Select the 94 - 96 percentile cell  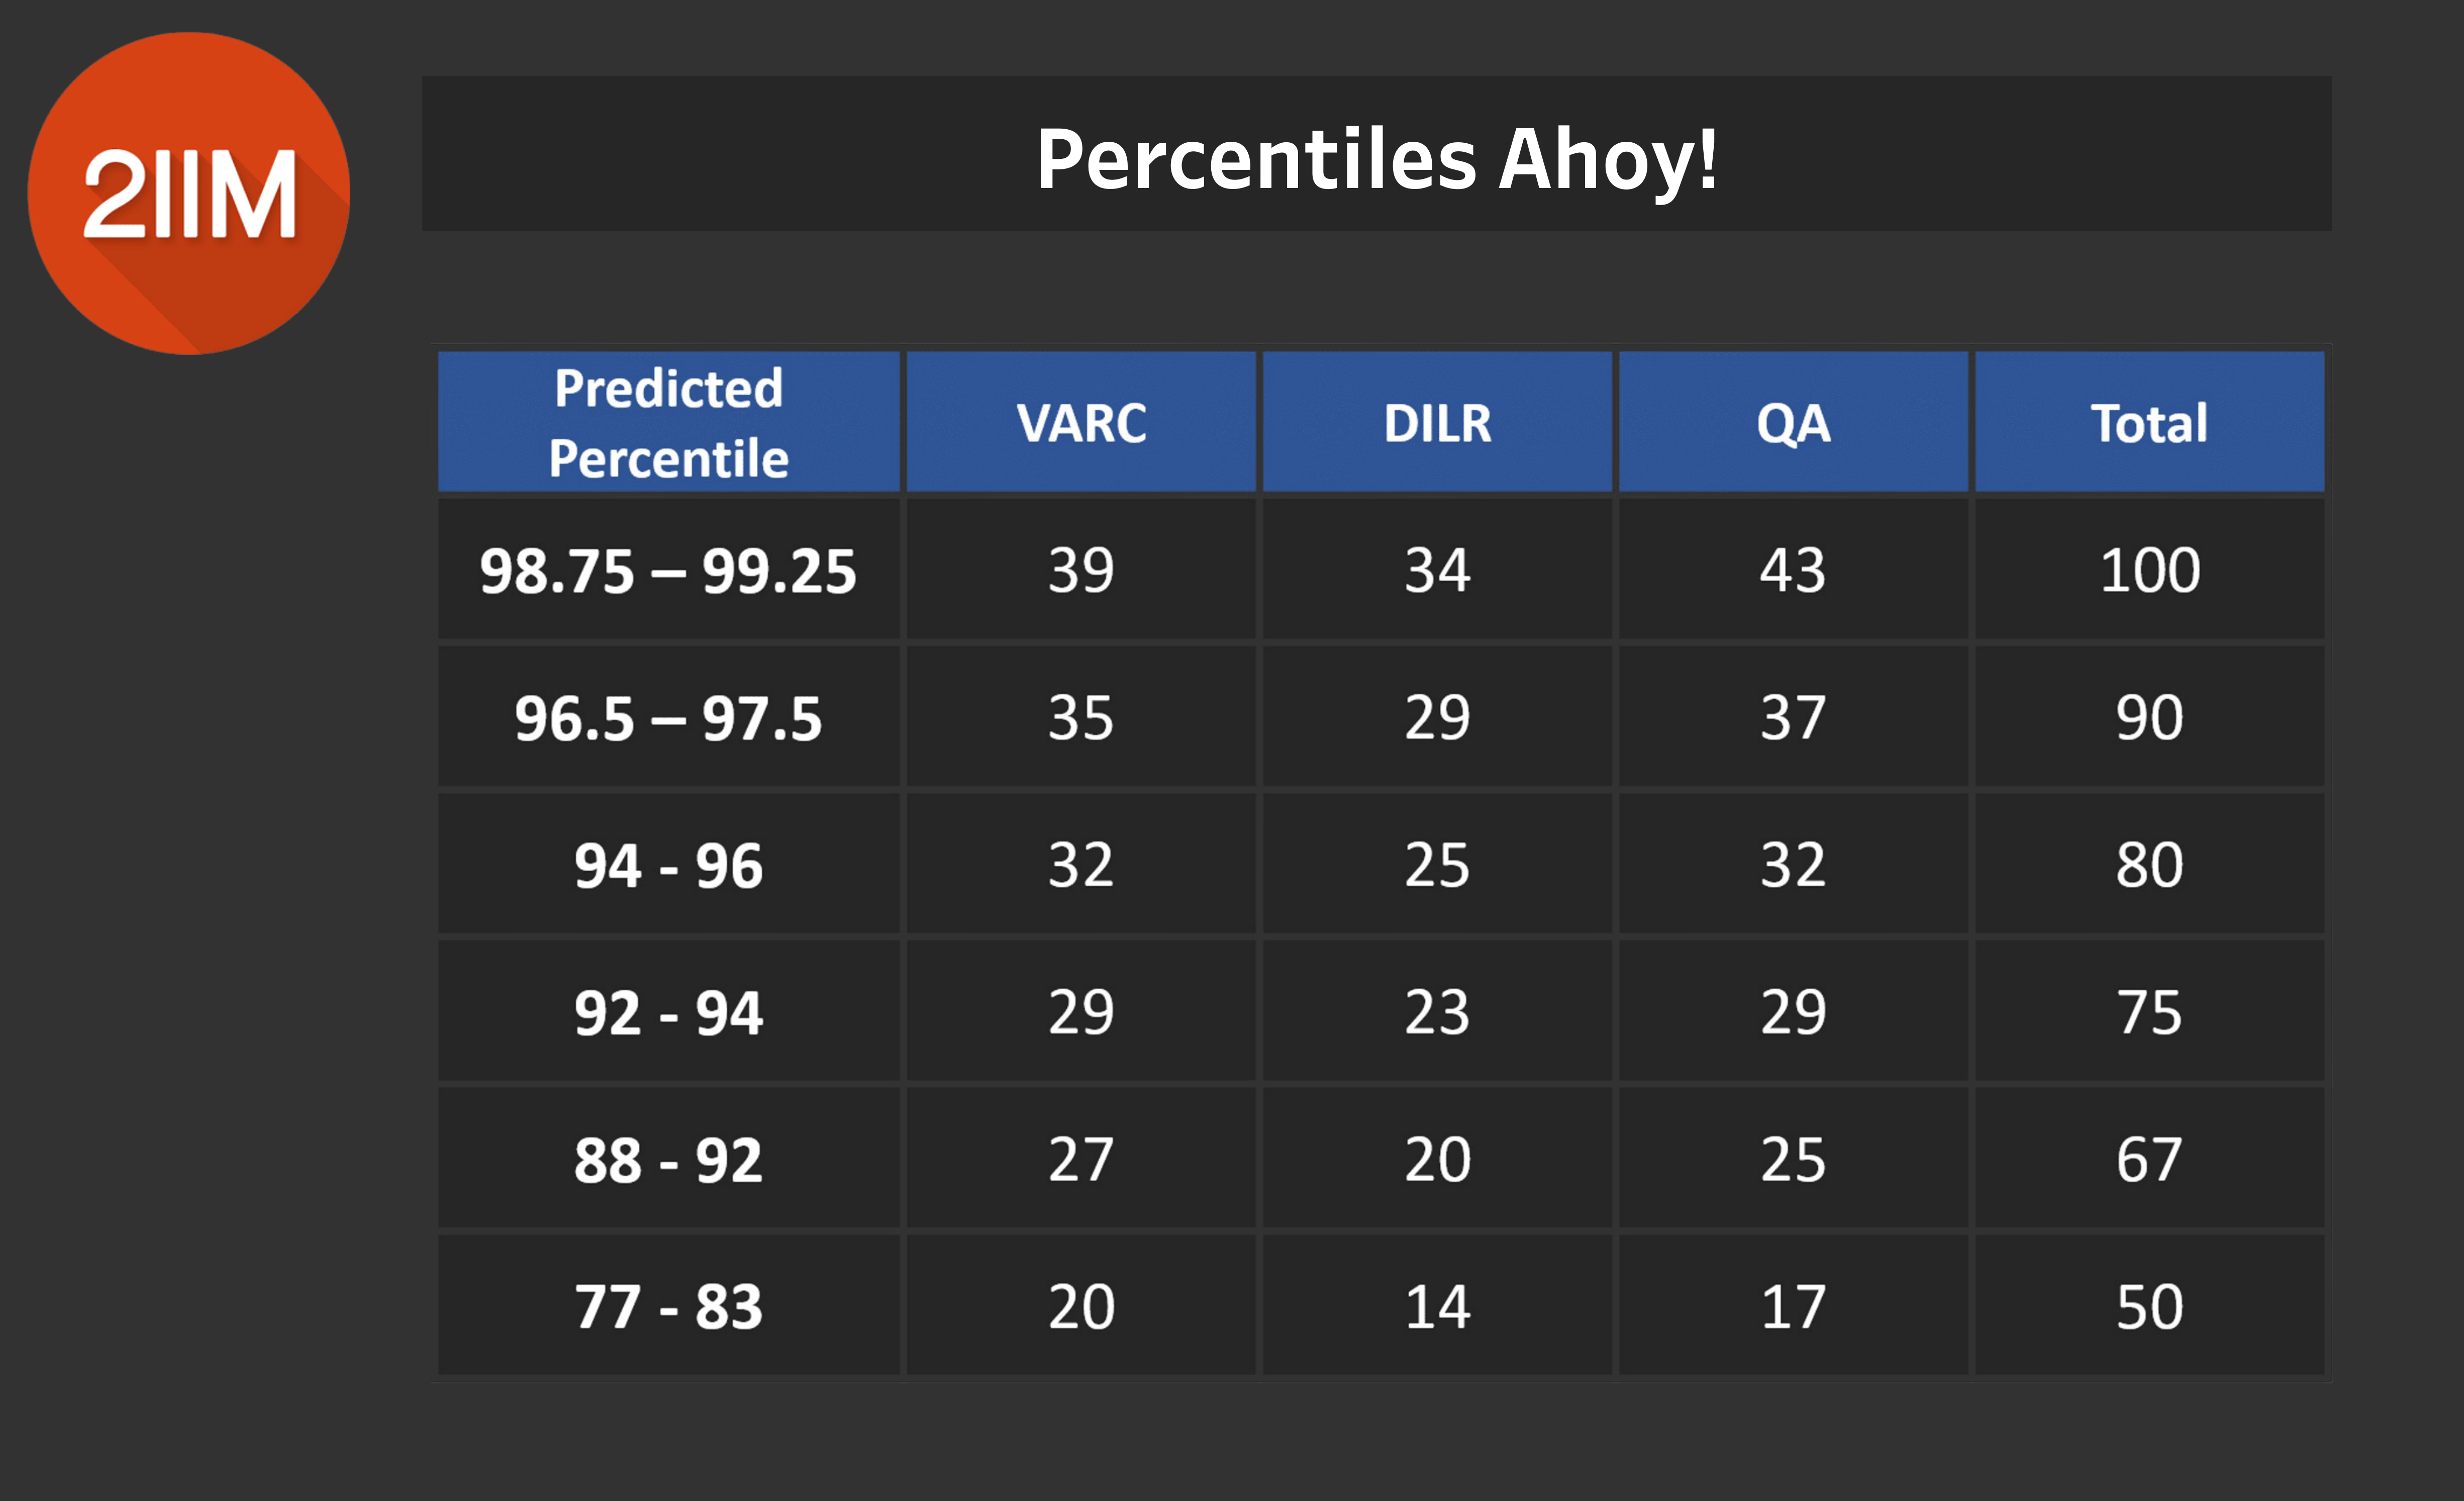click(x=668, y=864)
